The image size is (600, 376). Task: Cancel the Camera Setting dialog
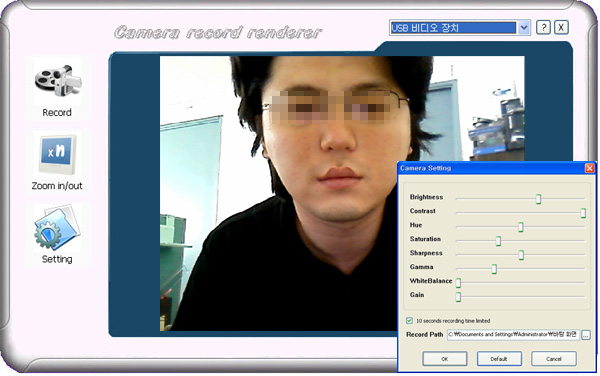[x=553, y=359]
